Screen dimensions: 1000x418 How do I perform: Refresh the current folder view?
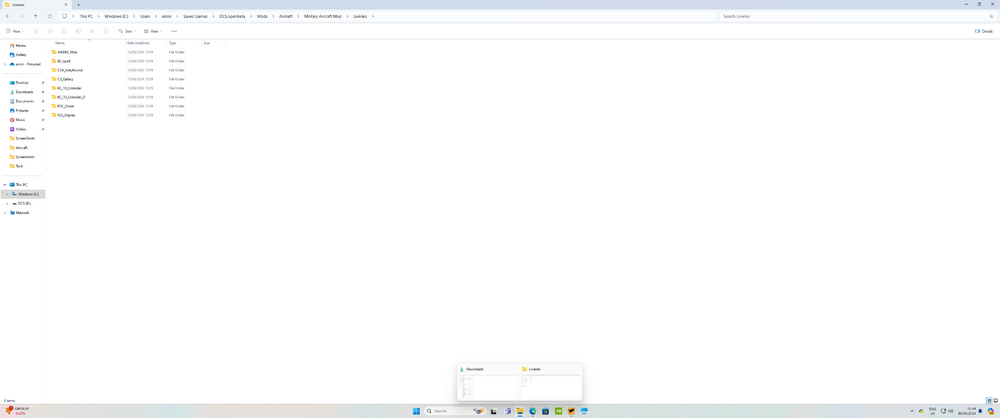coord(50,16)
